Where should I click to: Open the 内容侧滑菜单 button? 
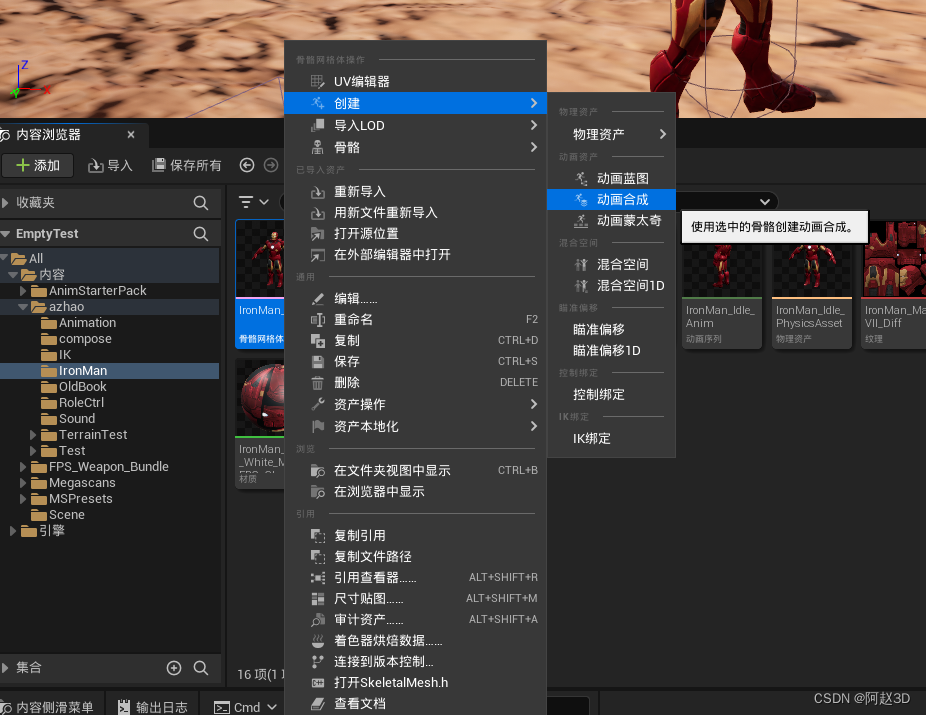click(x=47, y=707)
